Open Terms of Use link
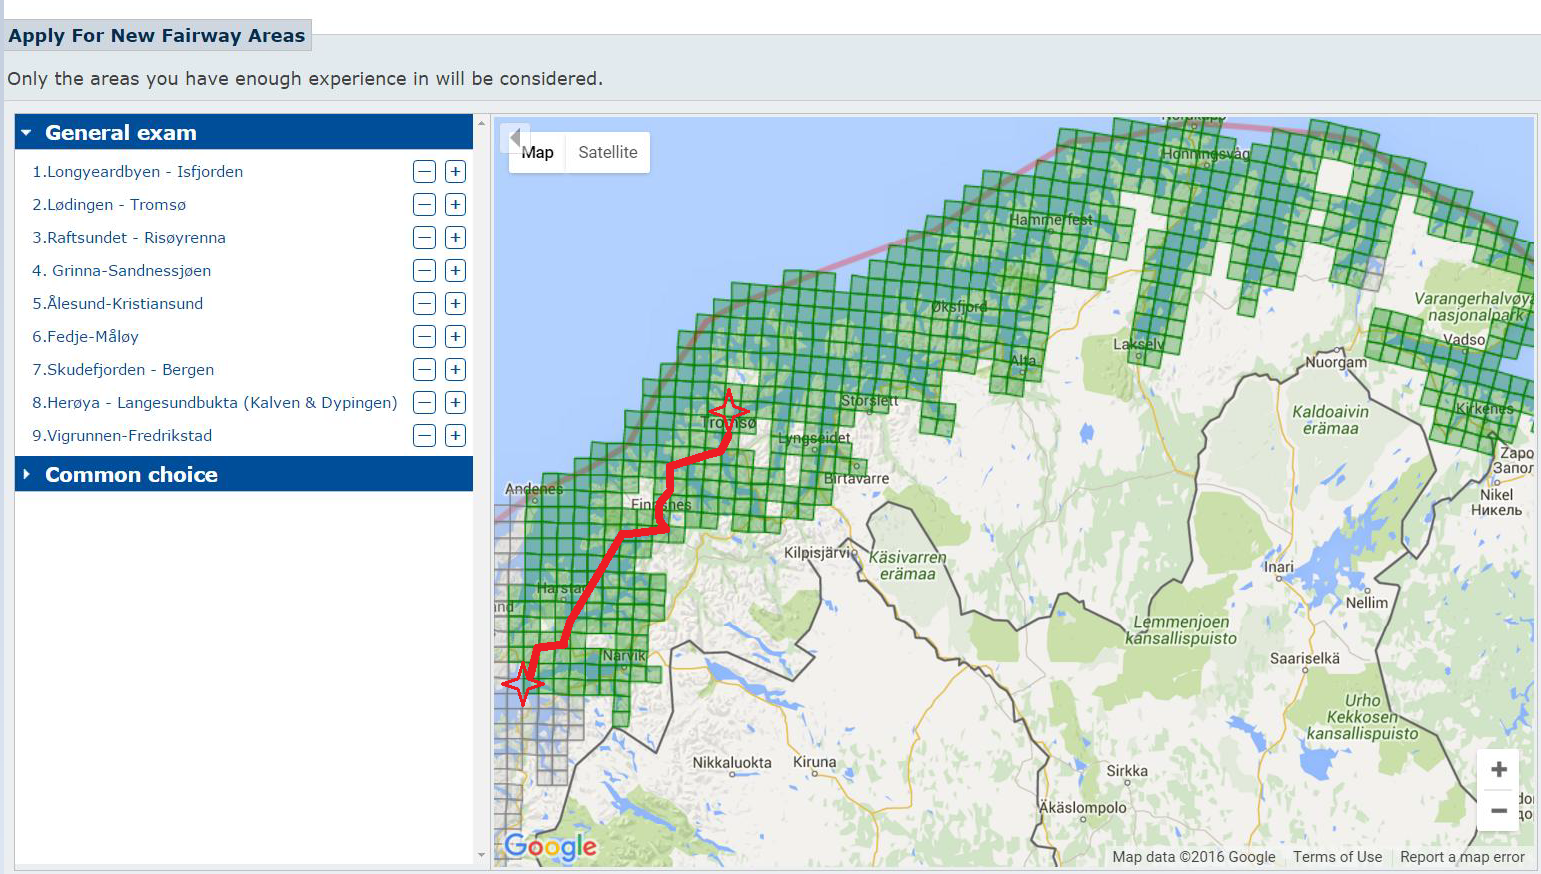The image size is (1541, 874). [x=1337, y=857]
